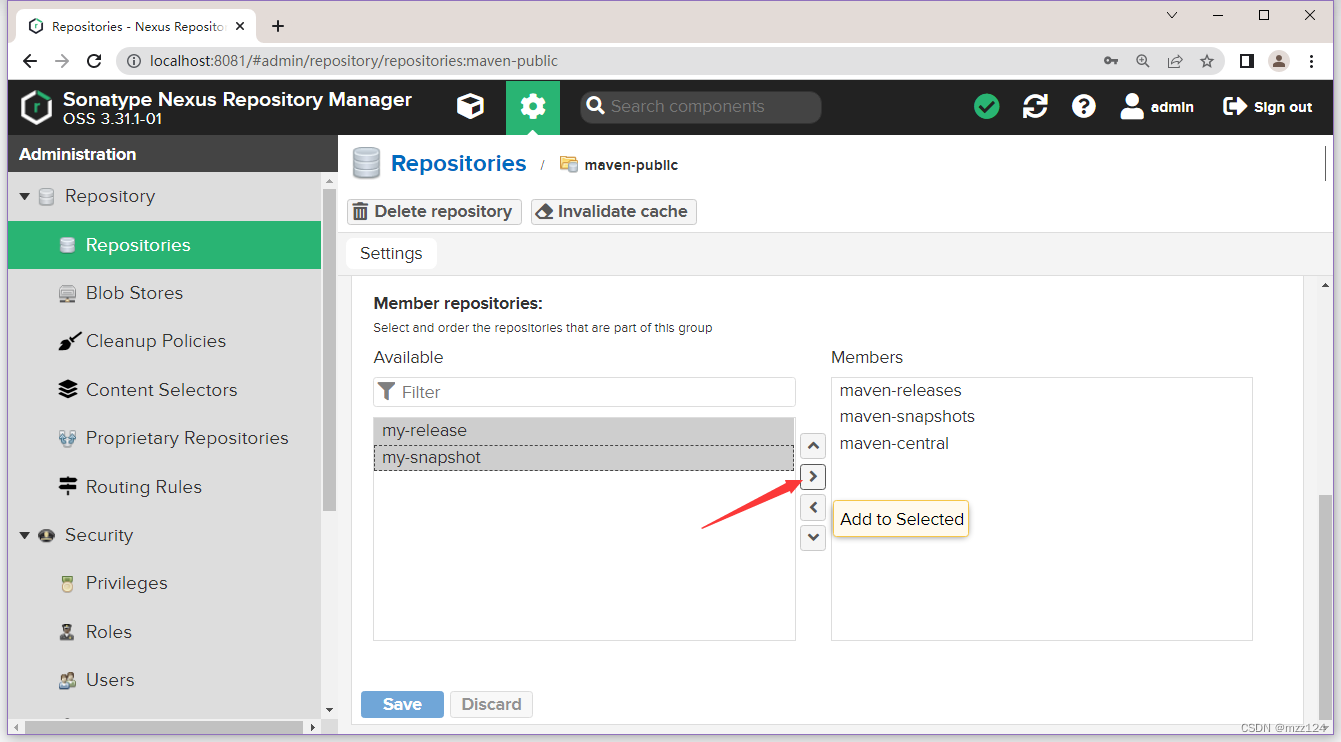
Task: Focus the Search components field
Action: tap(701, 107)
